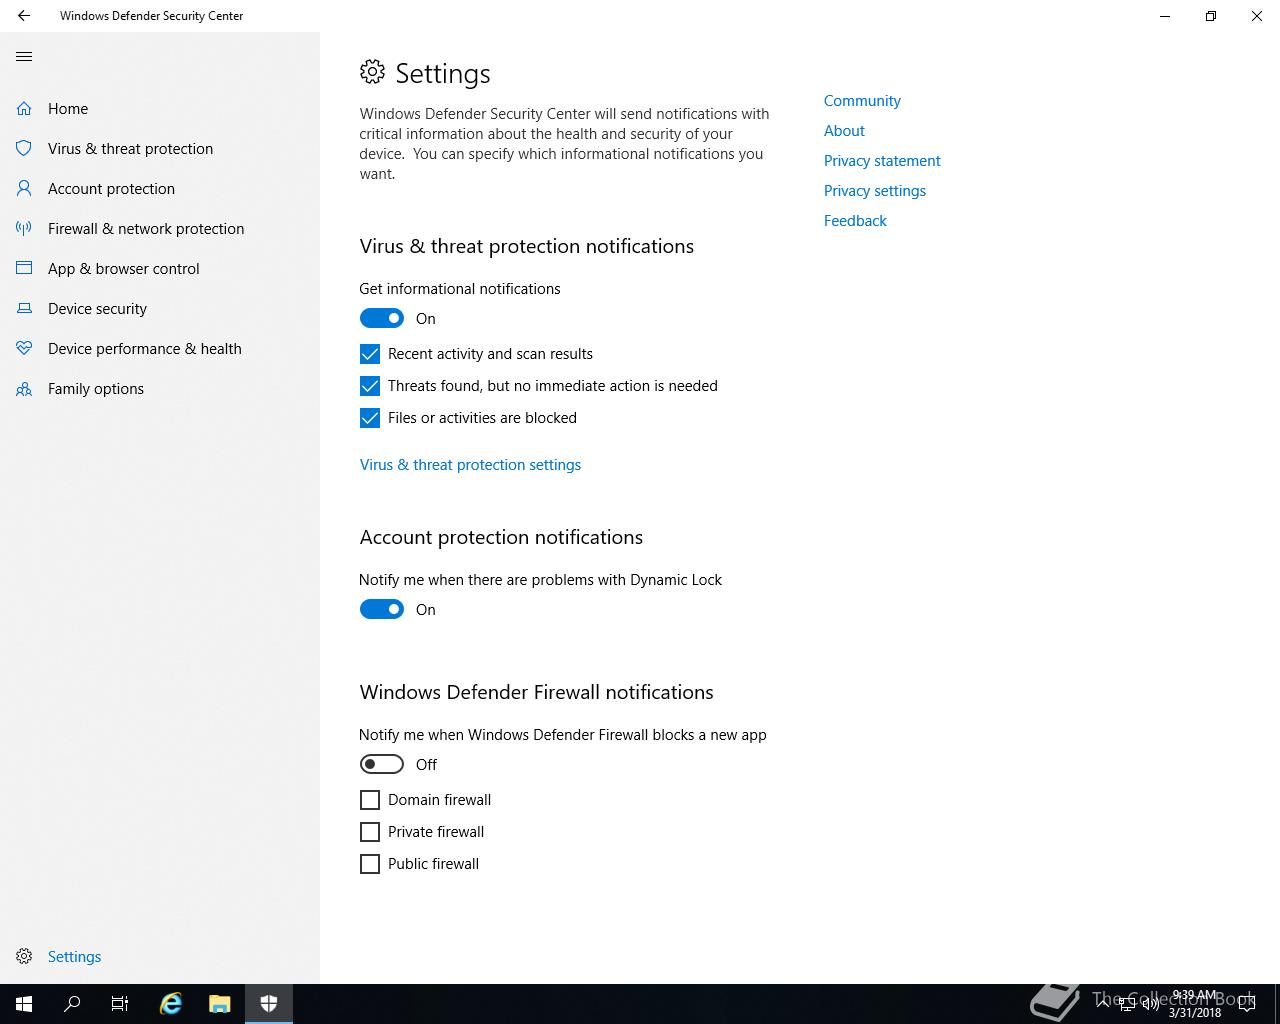Uncheck Threats found, no immediate action needed
The image size is (1280, 1024).
coord(370,386)
